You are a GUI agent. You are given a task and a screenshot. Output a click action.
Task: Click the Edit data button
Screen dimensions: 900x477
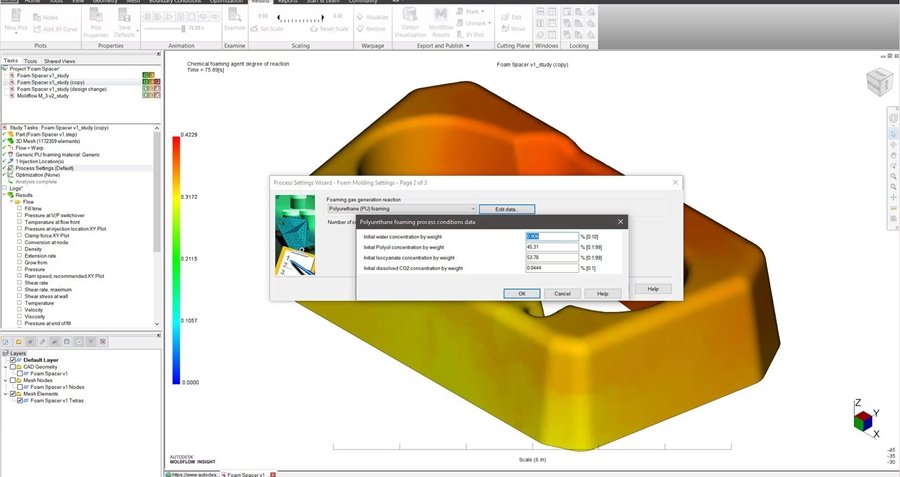507,210
